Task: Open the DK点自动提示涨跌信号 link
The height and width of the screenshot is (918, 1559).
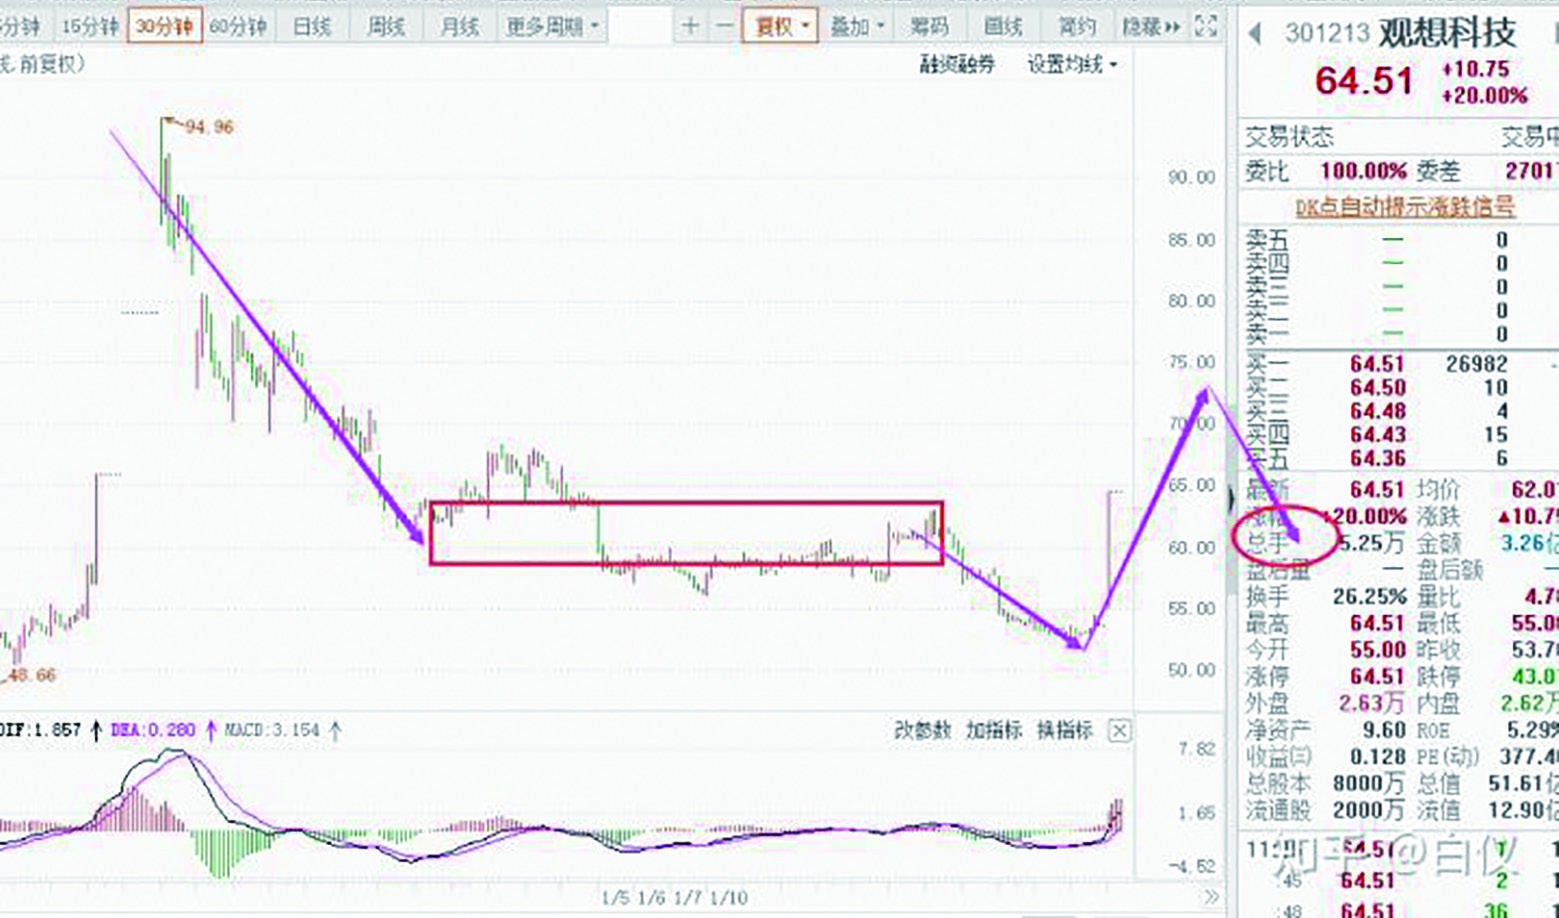Action: 1404,207
